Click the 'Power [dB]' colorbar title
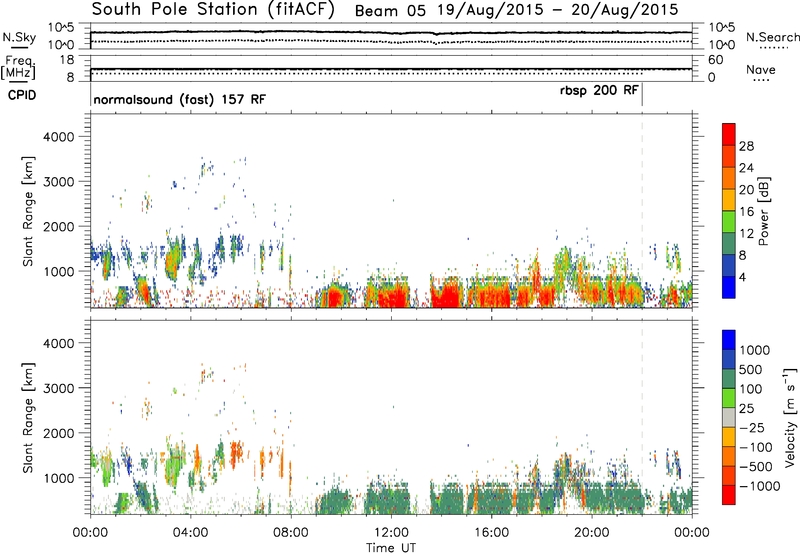 coord(763,211)
